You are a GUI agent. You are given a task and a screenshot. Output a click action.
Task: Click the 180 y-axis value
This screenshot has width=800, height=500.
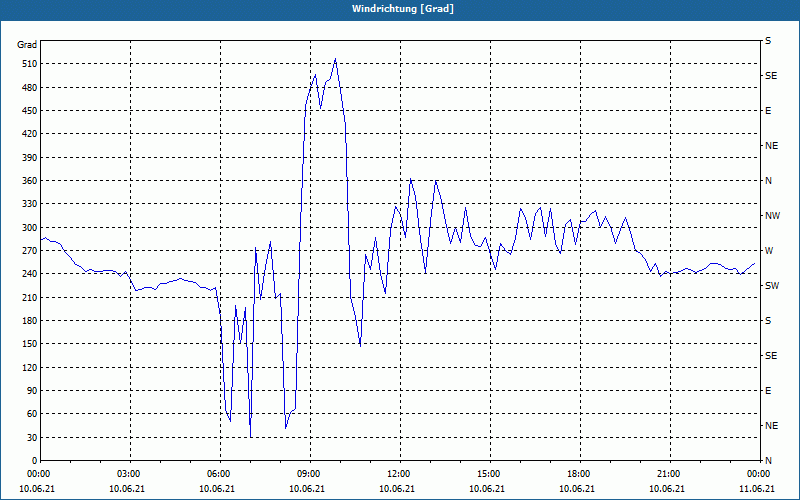point(29,321)
